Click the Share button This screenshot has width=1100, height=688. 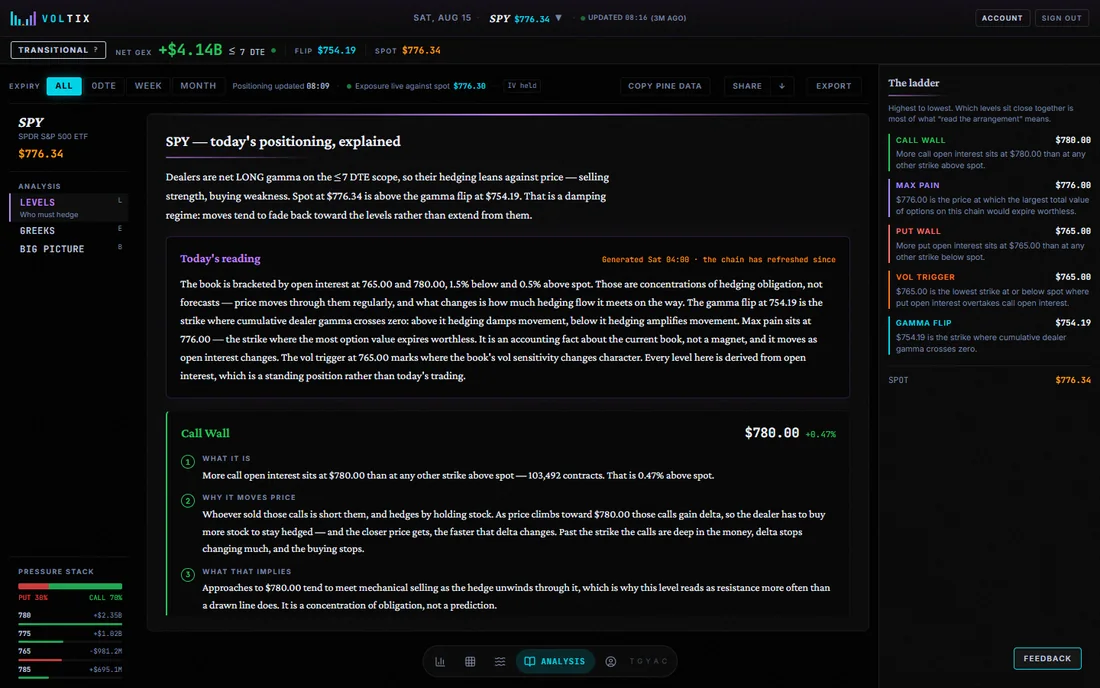pos(747,86)
